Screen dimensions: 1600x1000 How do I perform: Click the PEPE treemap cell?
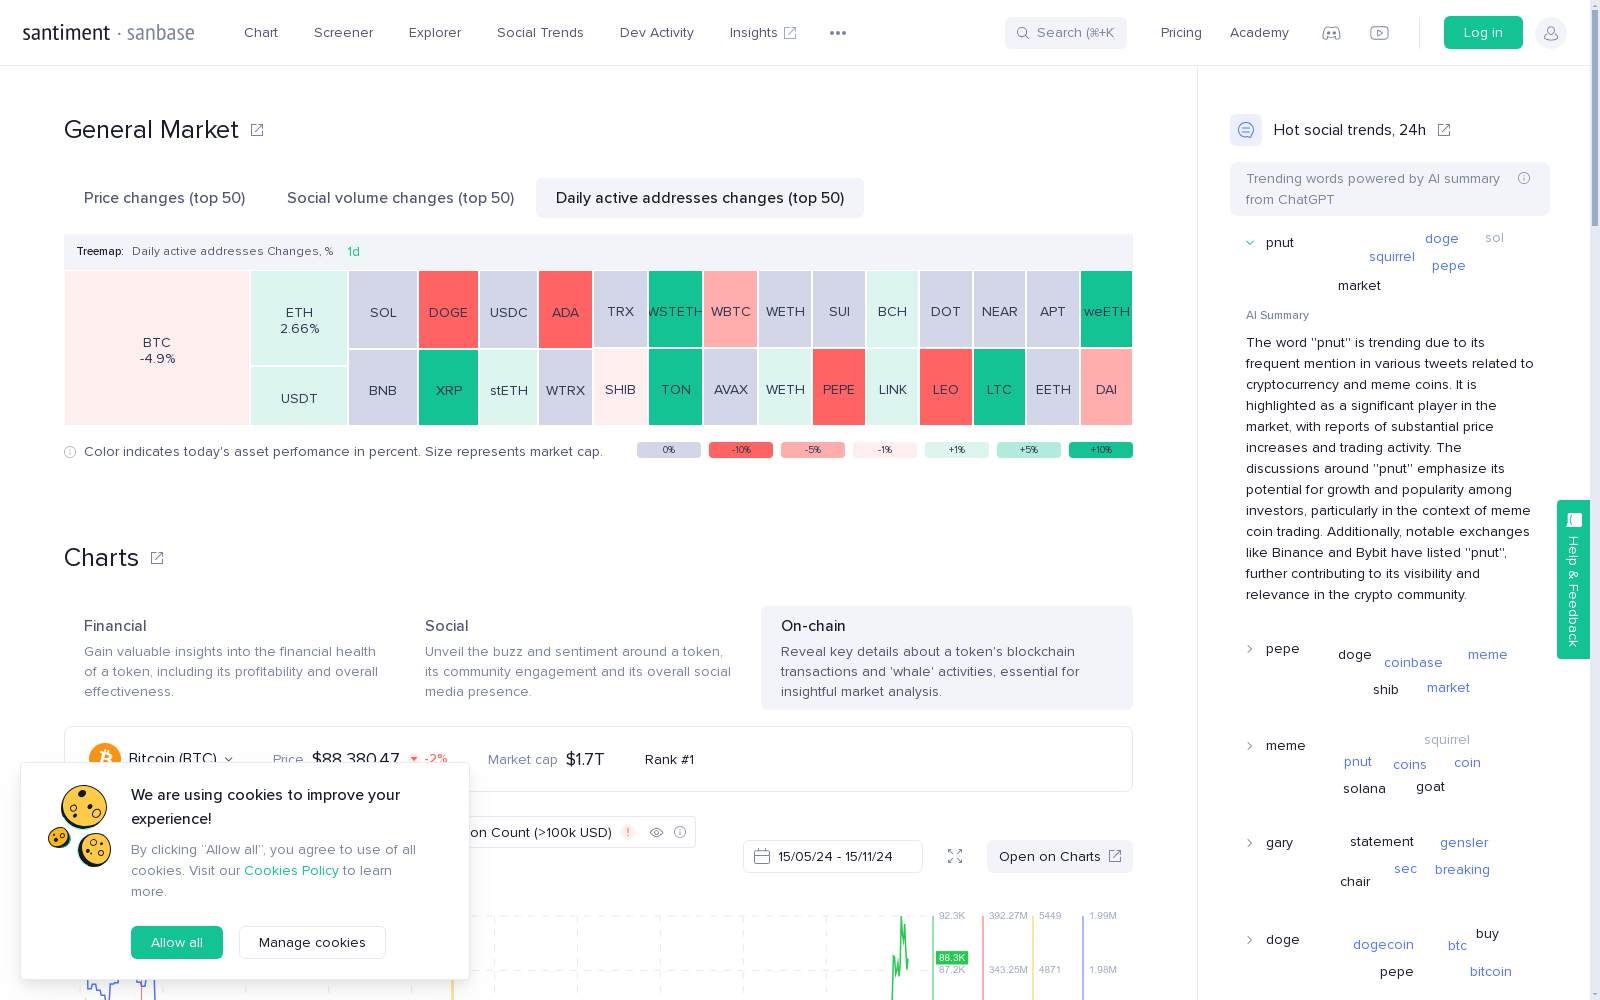pyautogui.click(x=839, y=388)
